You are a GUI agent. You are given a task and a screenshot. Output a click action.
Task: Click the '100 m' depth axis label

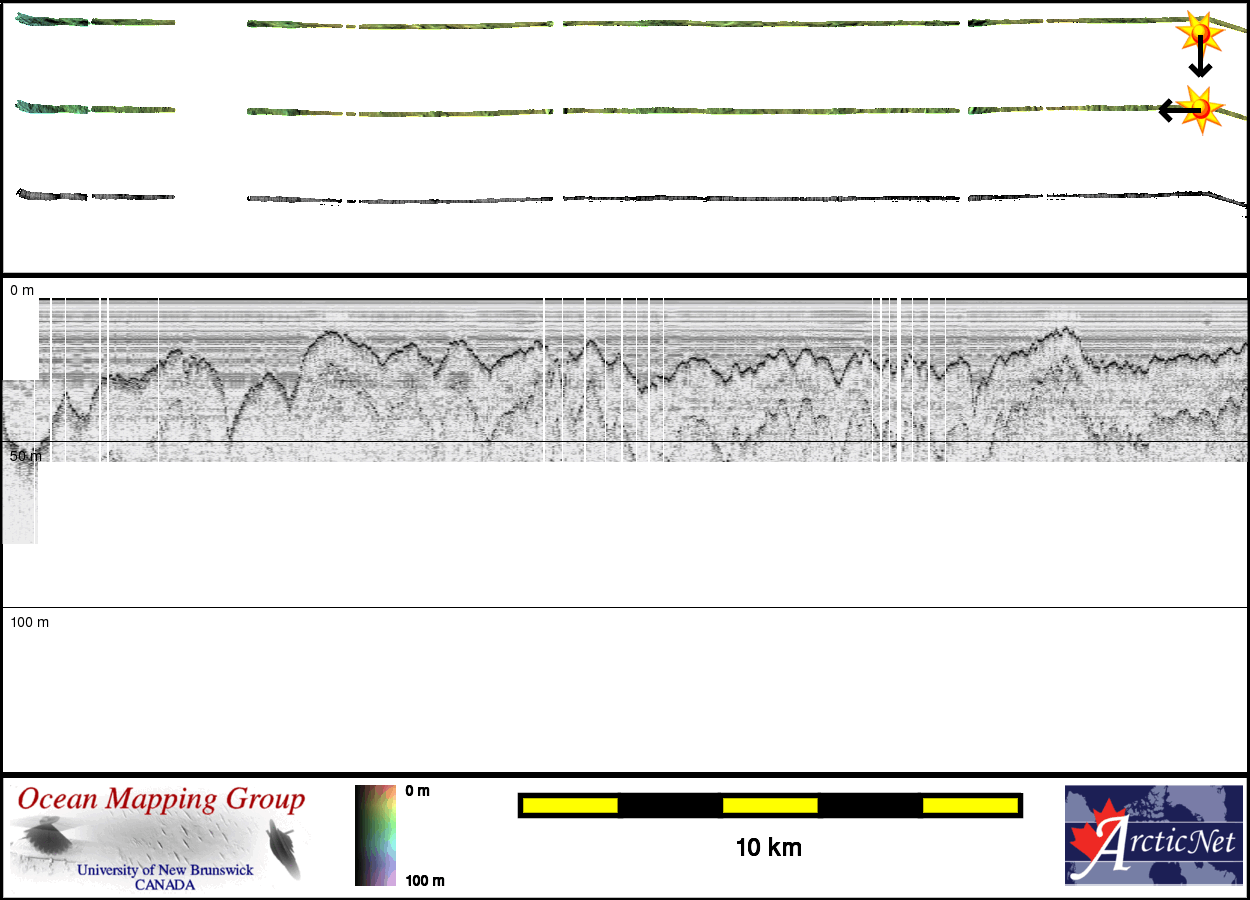point(30,622)
